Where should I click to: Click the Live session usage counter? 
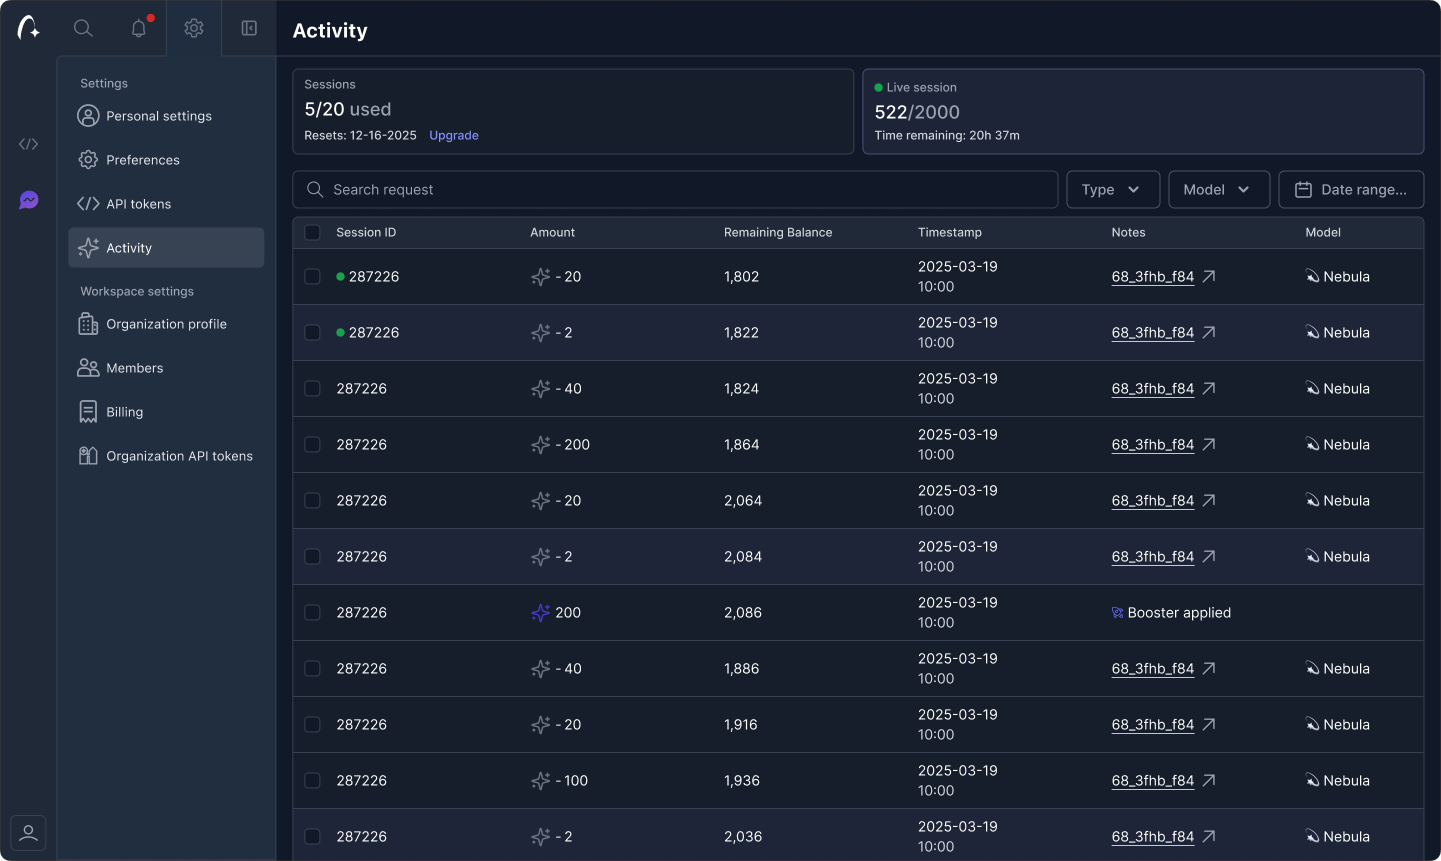tap(916, 112)
